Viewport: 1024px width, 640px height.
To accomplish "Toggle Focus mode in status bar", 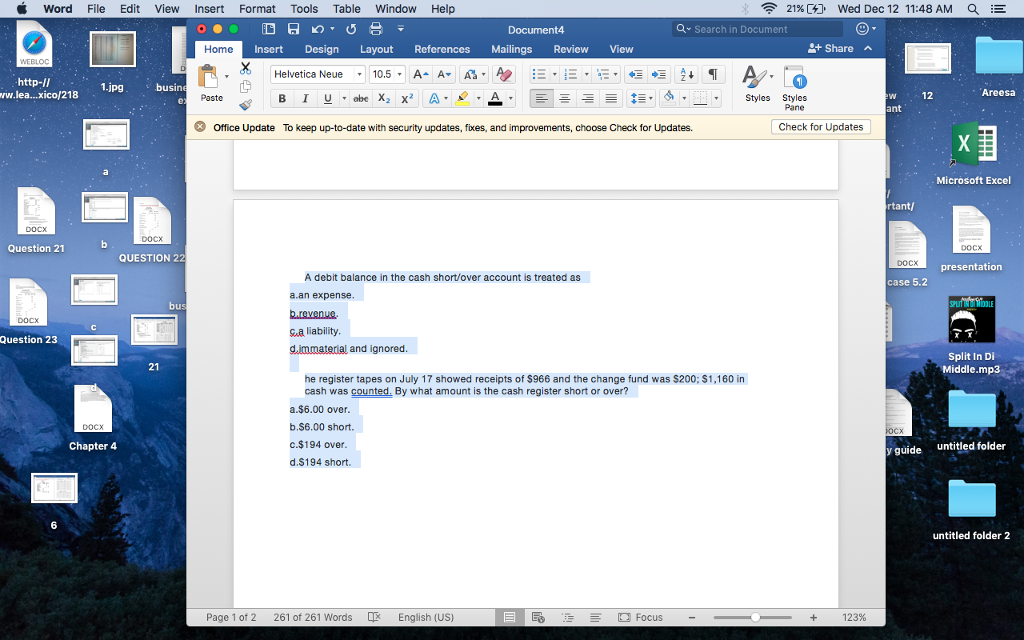I will [640, 617].
